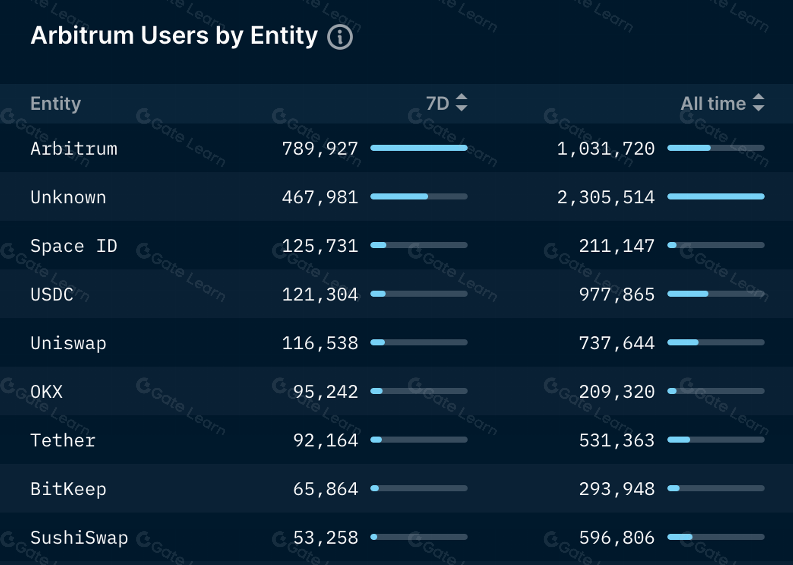Click the Arbitrum Users by Entity title
793x565 pixels.
(174, 37)
